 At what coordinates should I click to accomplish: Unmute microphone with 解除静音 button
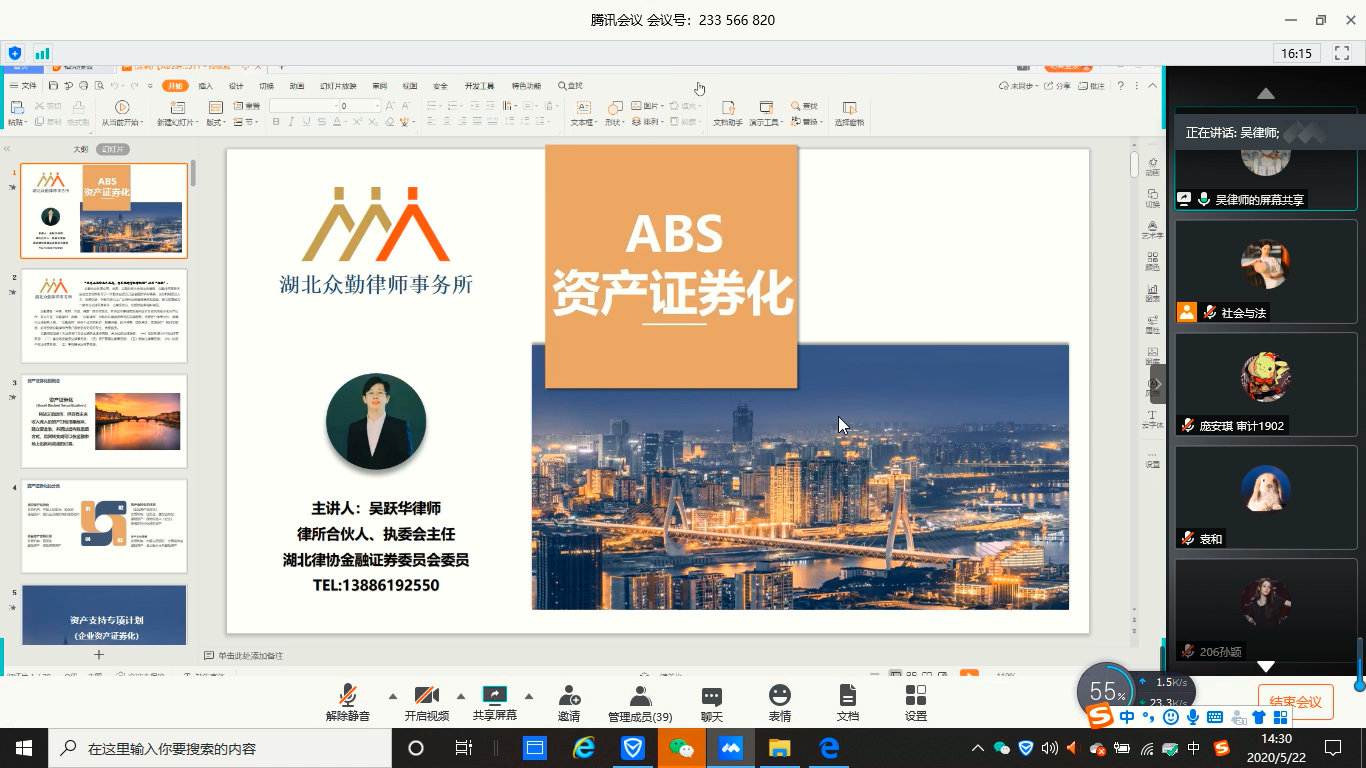click(347, 696)
